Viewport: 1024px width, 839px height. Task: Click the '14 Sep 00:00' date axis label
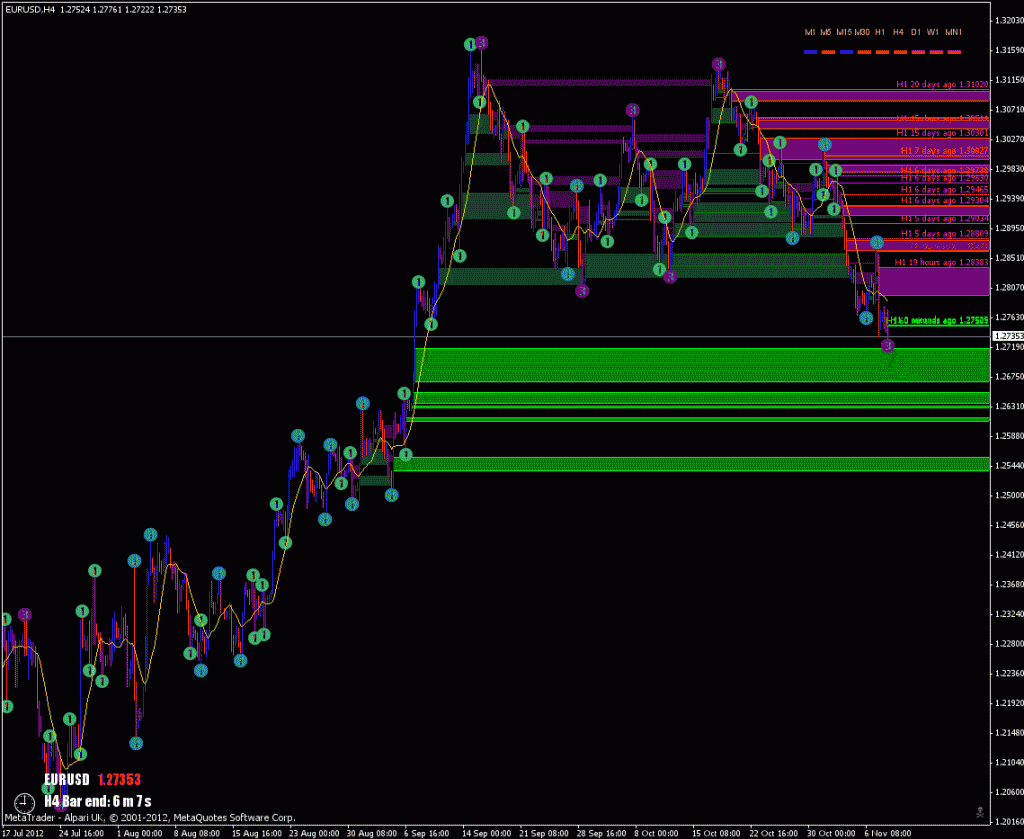tap(486, 834)
